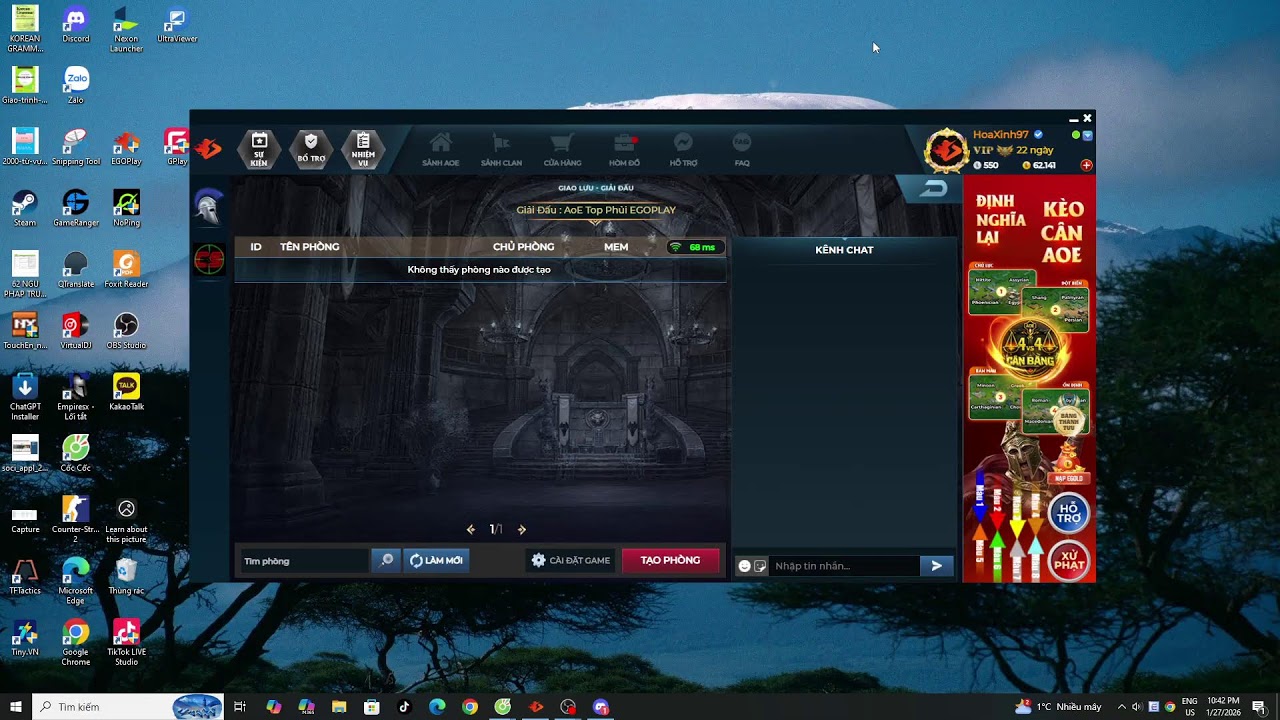Screen dimensions: 1280x720
Task: Open Nexon Launcher desktop shortcut
Action: tap(126, 30)
